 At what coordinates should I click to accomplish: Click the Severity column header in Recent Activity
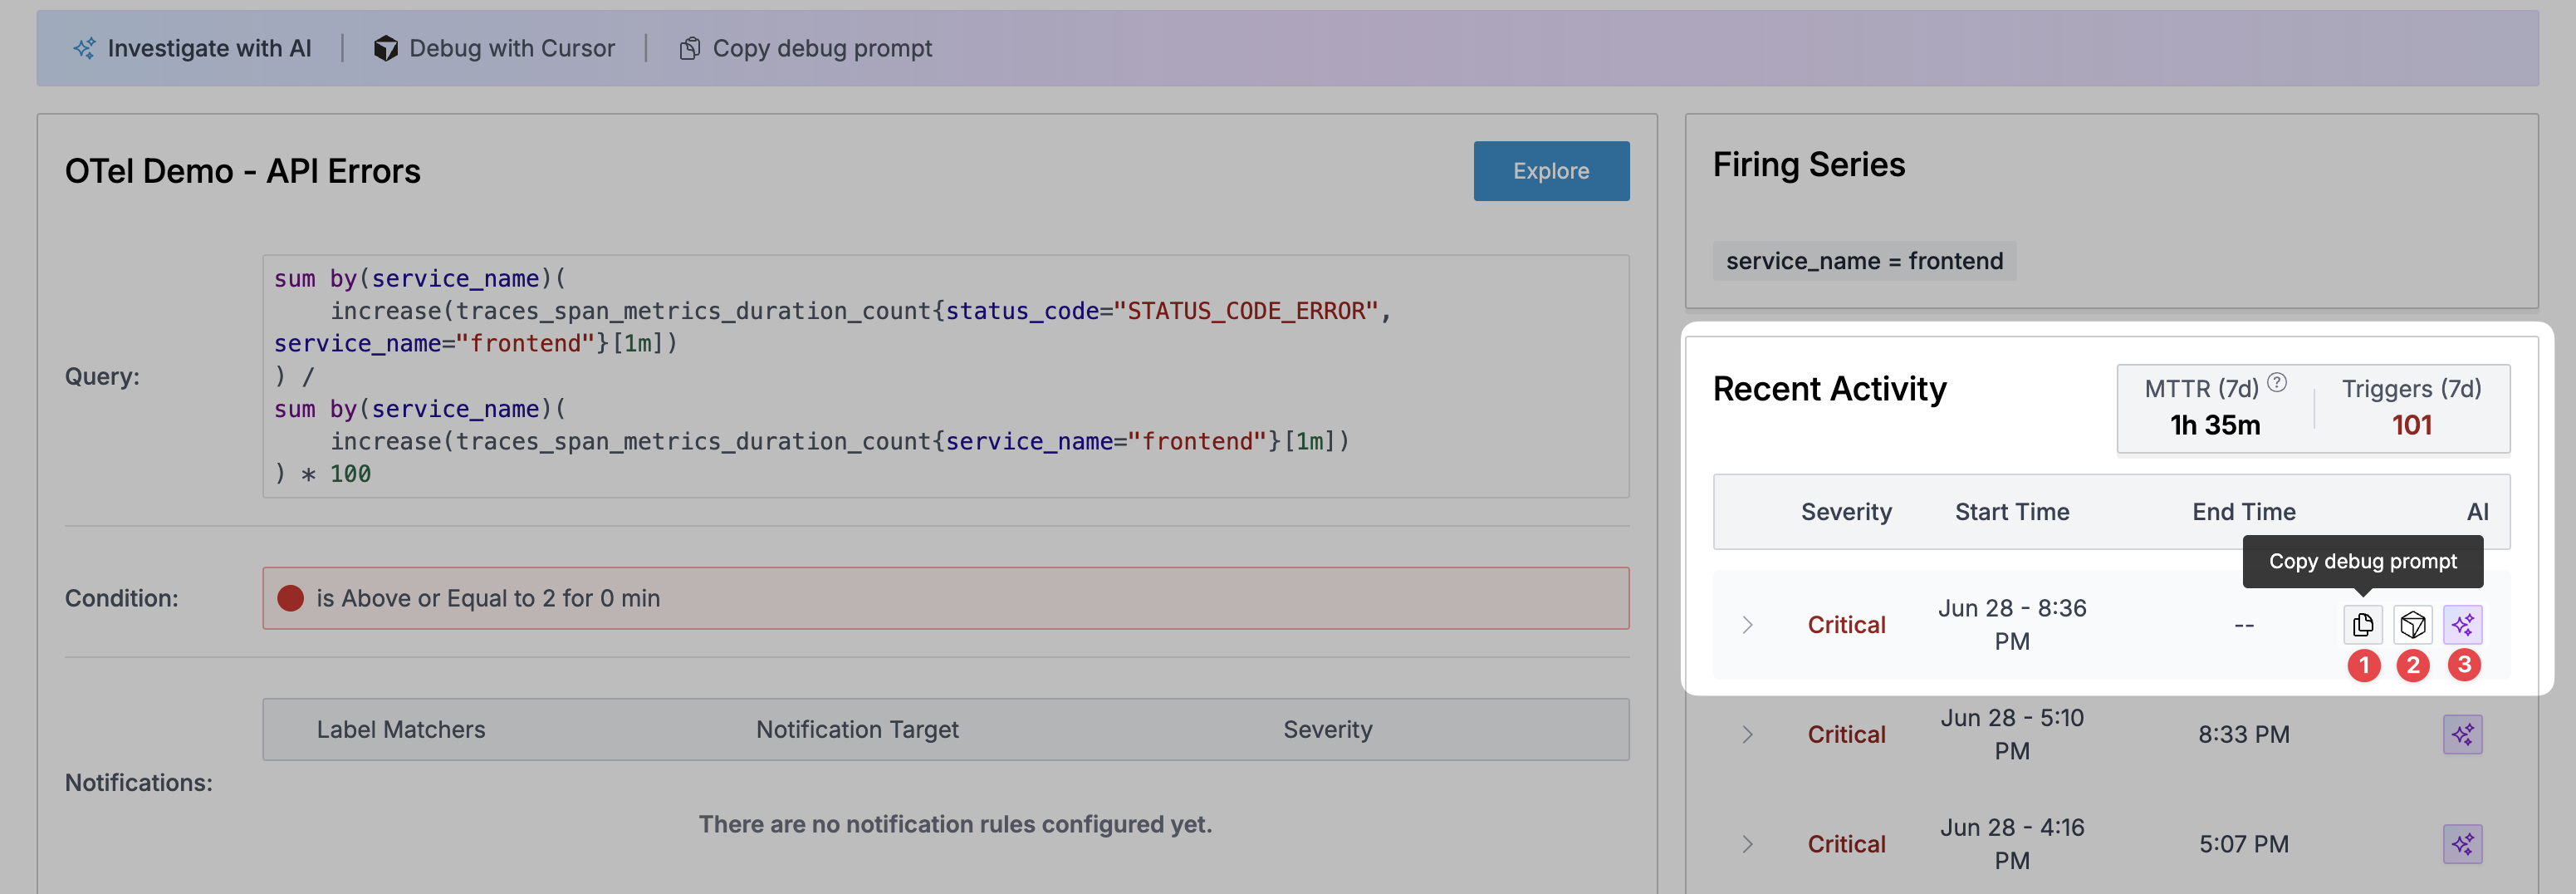point(1846,512)
